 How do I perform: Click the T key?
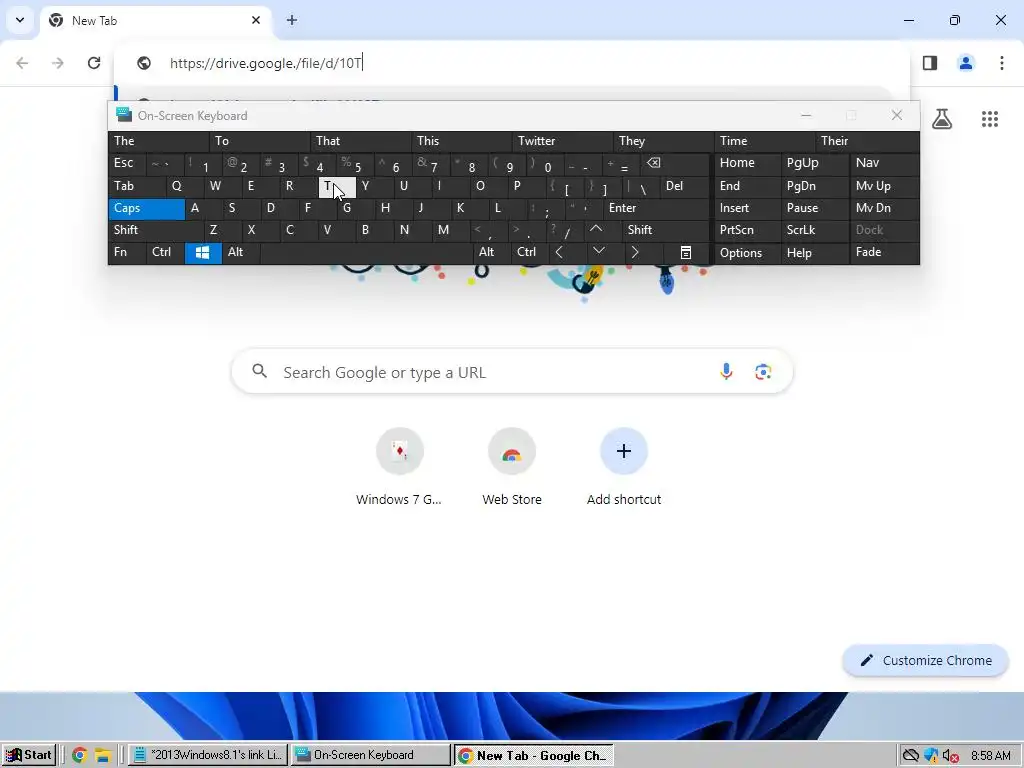(x=337, y=187)
